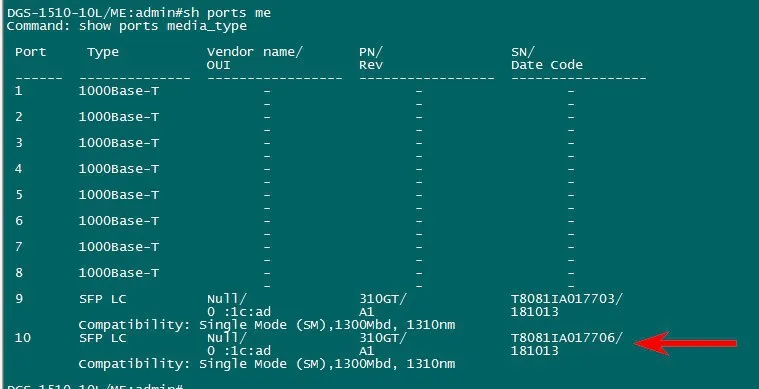Click port 10 date code 181013
The width and height of the screenshot is (759, 389).
[535, 351]
